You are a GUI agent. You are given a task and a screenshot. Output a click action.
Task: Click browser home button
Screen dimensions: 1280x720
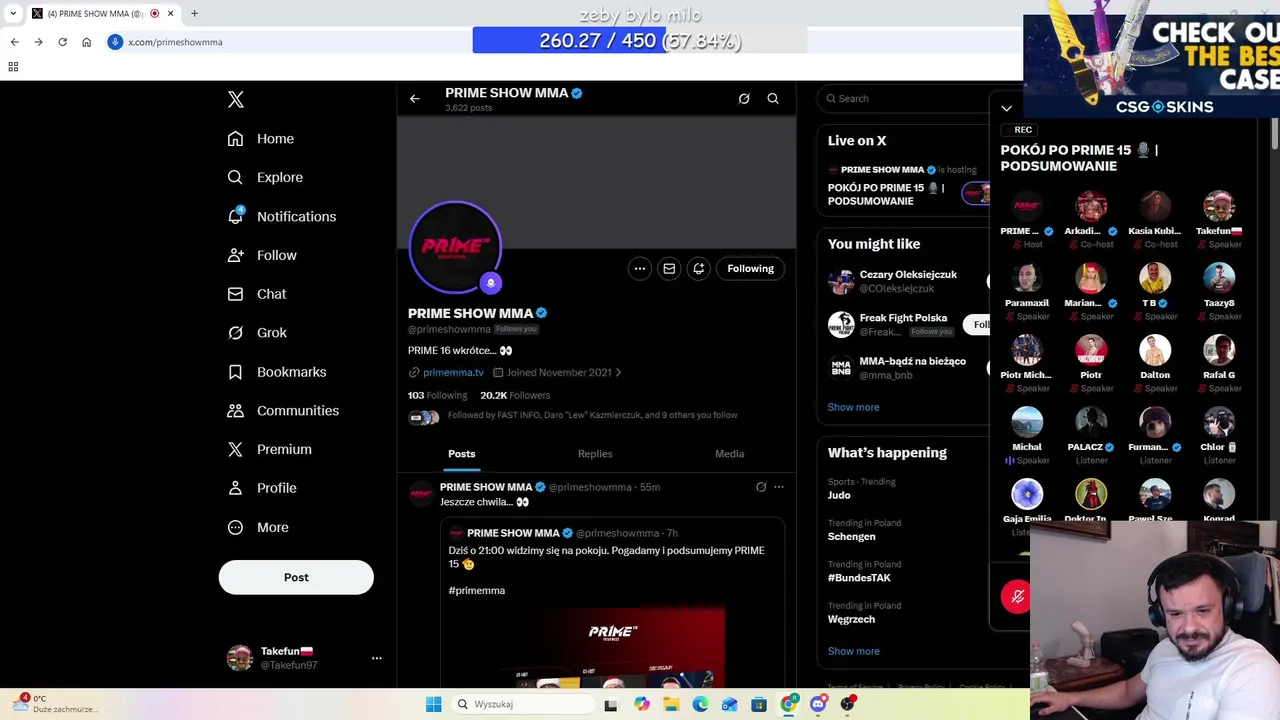tap(86, 42)
